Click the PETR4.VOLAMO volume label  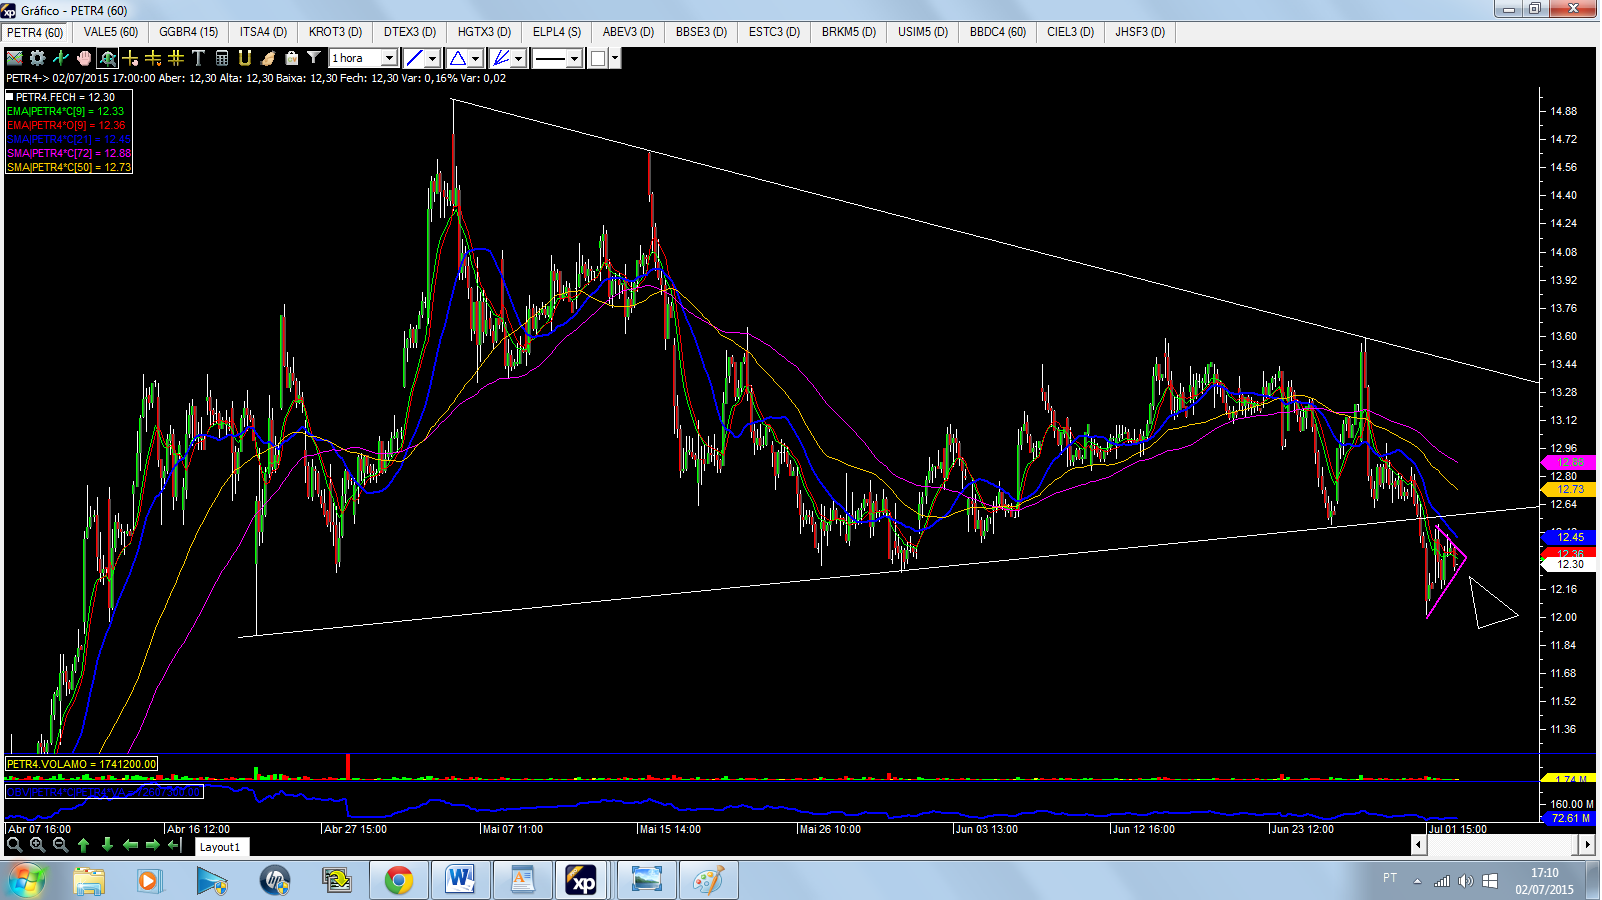pyautogui.click(x=82, y=764)
